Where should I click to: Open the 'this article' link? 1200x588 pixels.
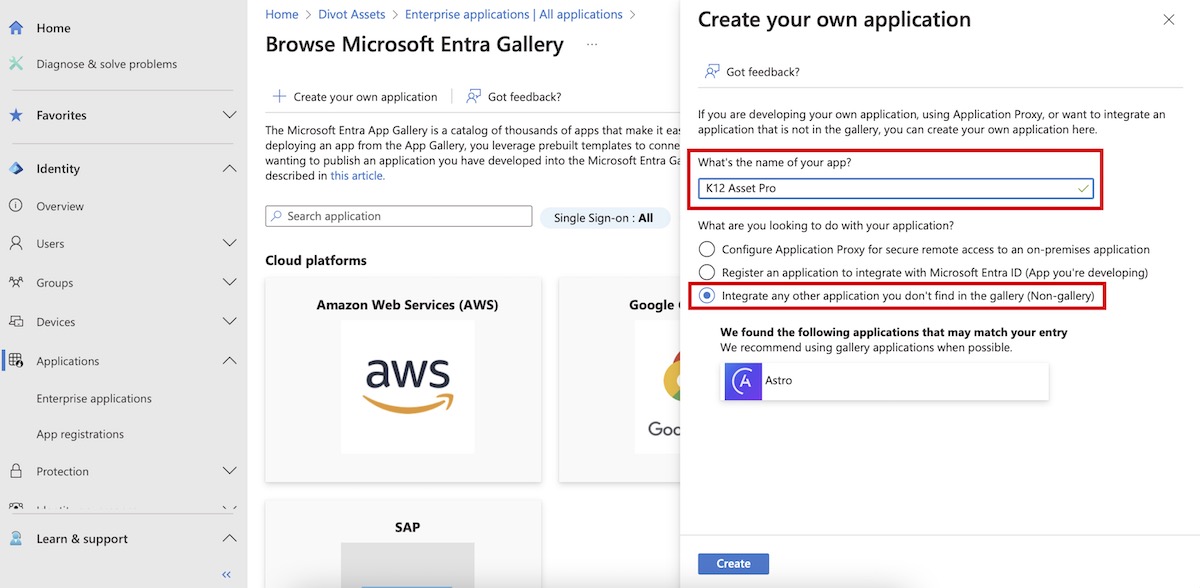[357, 176]
